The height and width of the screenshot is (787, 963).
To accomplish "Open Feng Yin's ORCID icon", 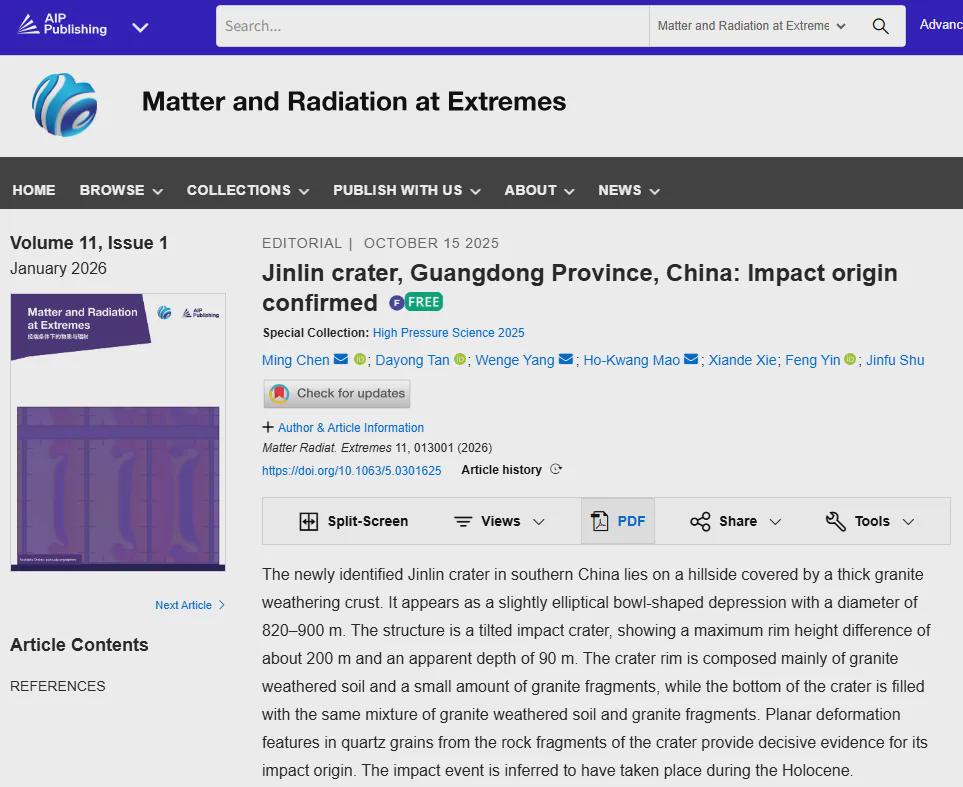I will click(850, 360).
